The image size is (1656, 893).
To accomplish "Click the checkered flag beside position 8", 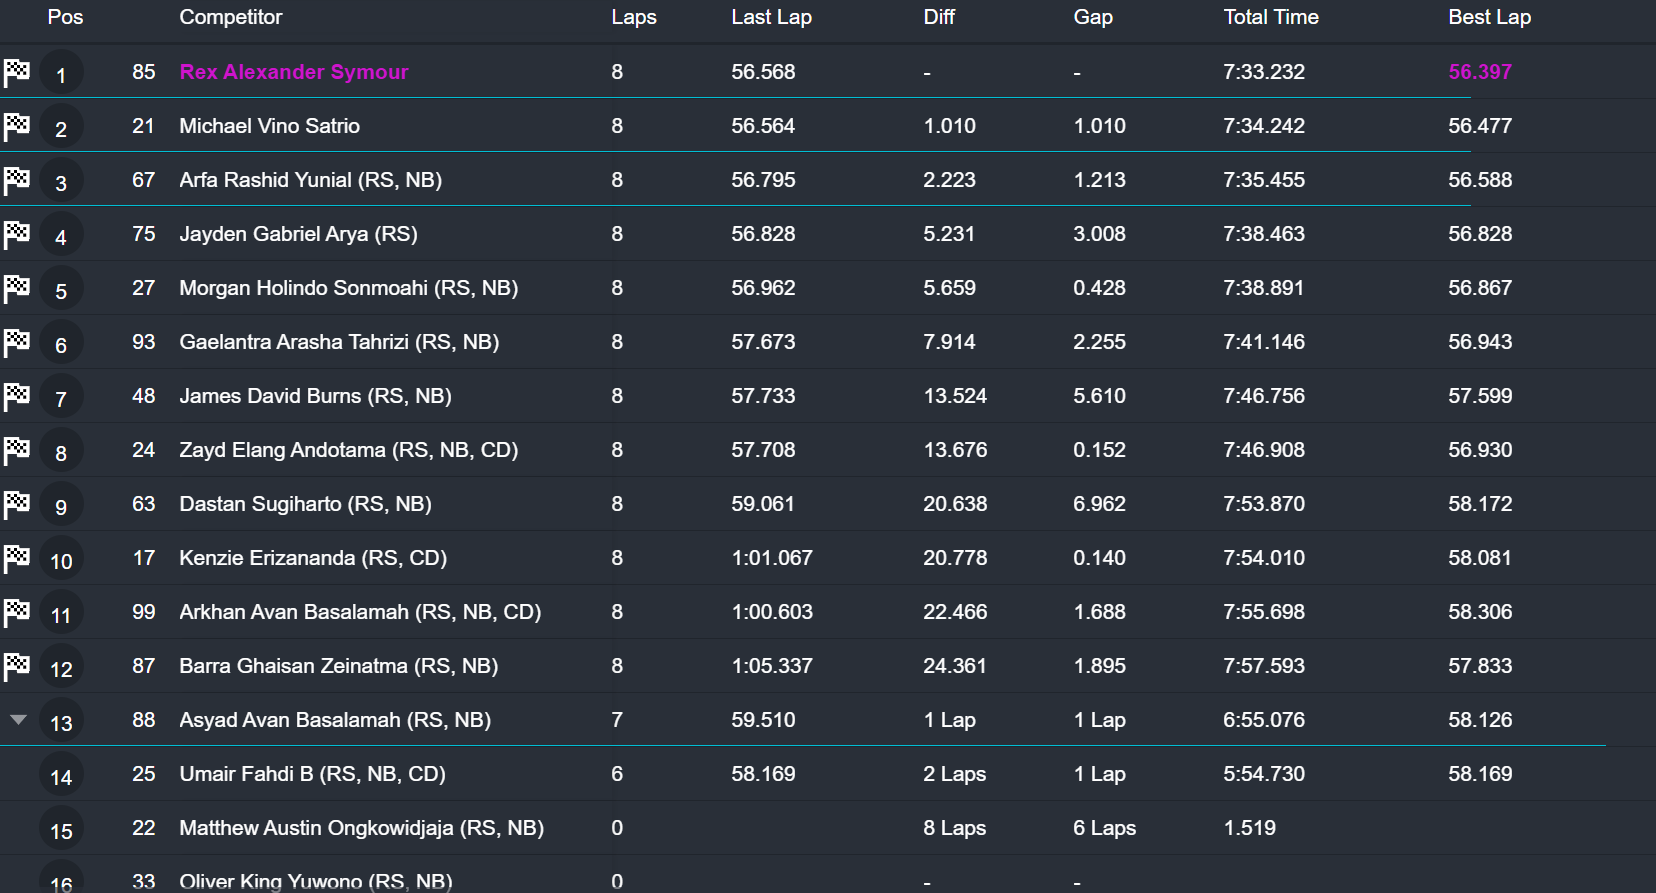I will tap(17, 450).
